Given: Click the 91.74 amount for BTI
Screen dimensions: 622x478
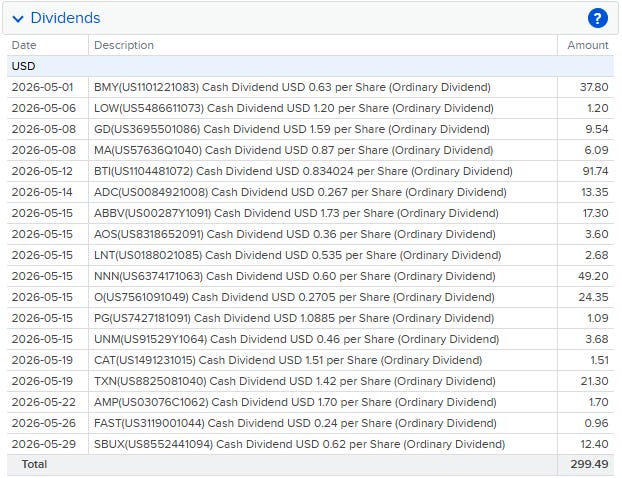Looking at the screenshot, I should click(595, 171).
